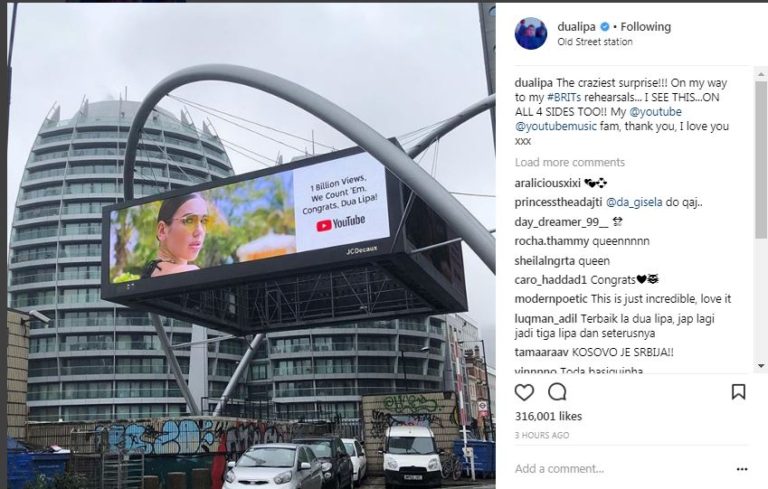The width and height of the screenshot is (768, 489).
Task: Click the billboard photo image
Action: tap(251, 246)
